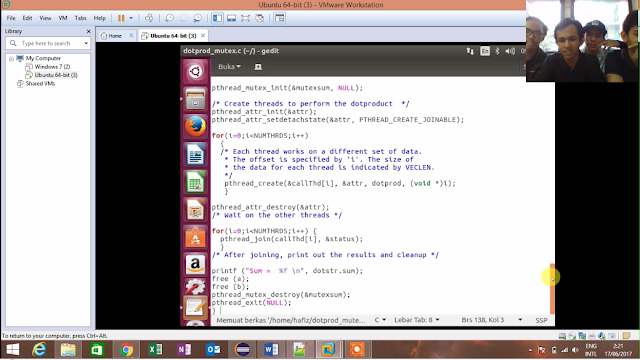Screen dimensions: 640x360
Task: Open Excel from the taskbar
Action: tap(155, 350)
